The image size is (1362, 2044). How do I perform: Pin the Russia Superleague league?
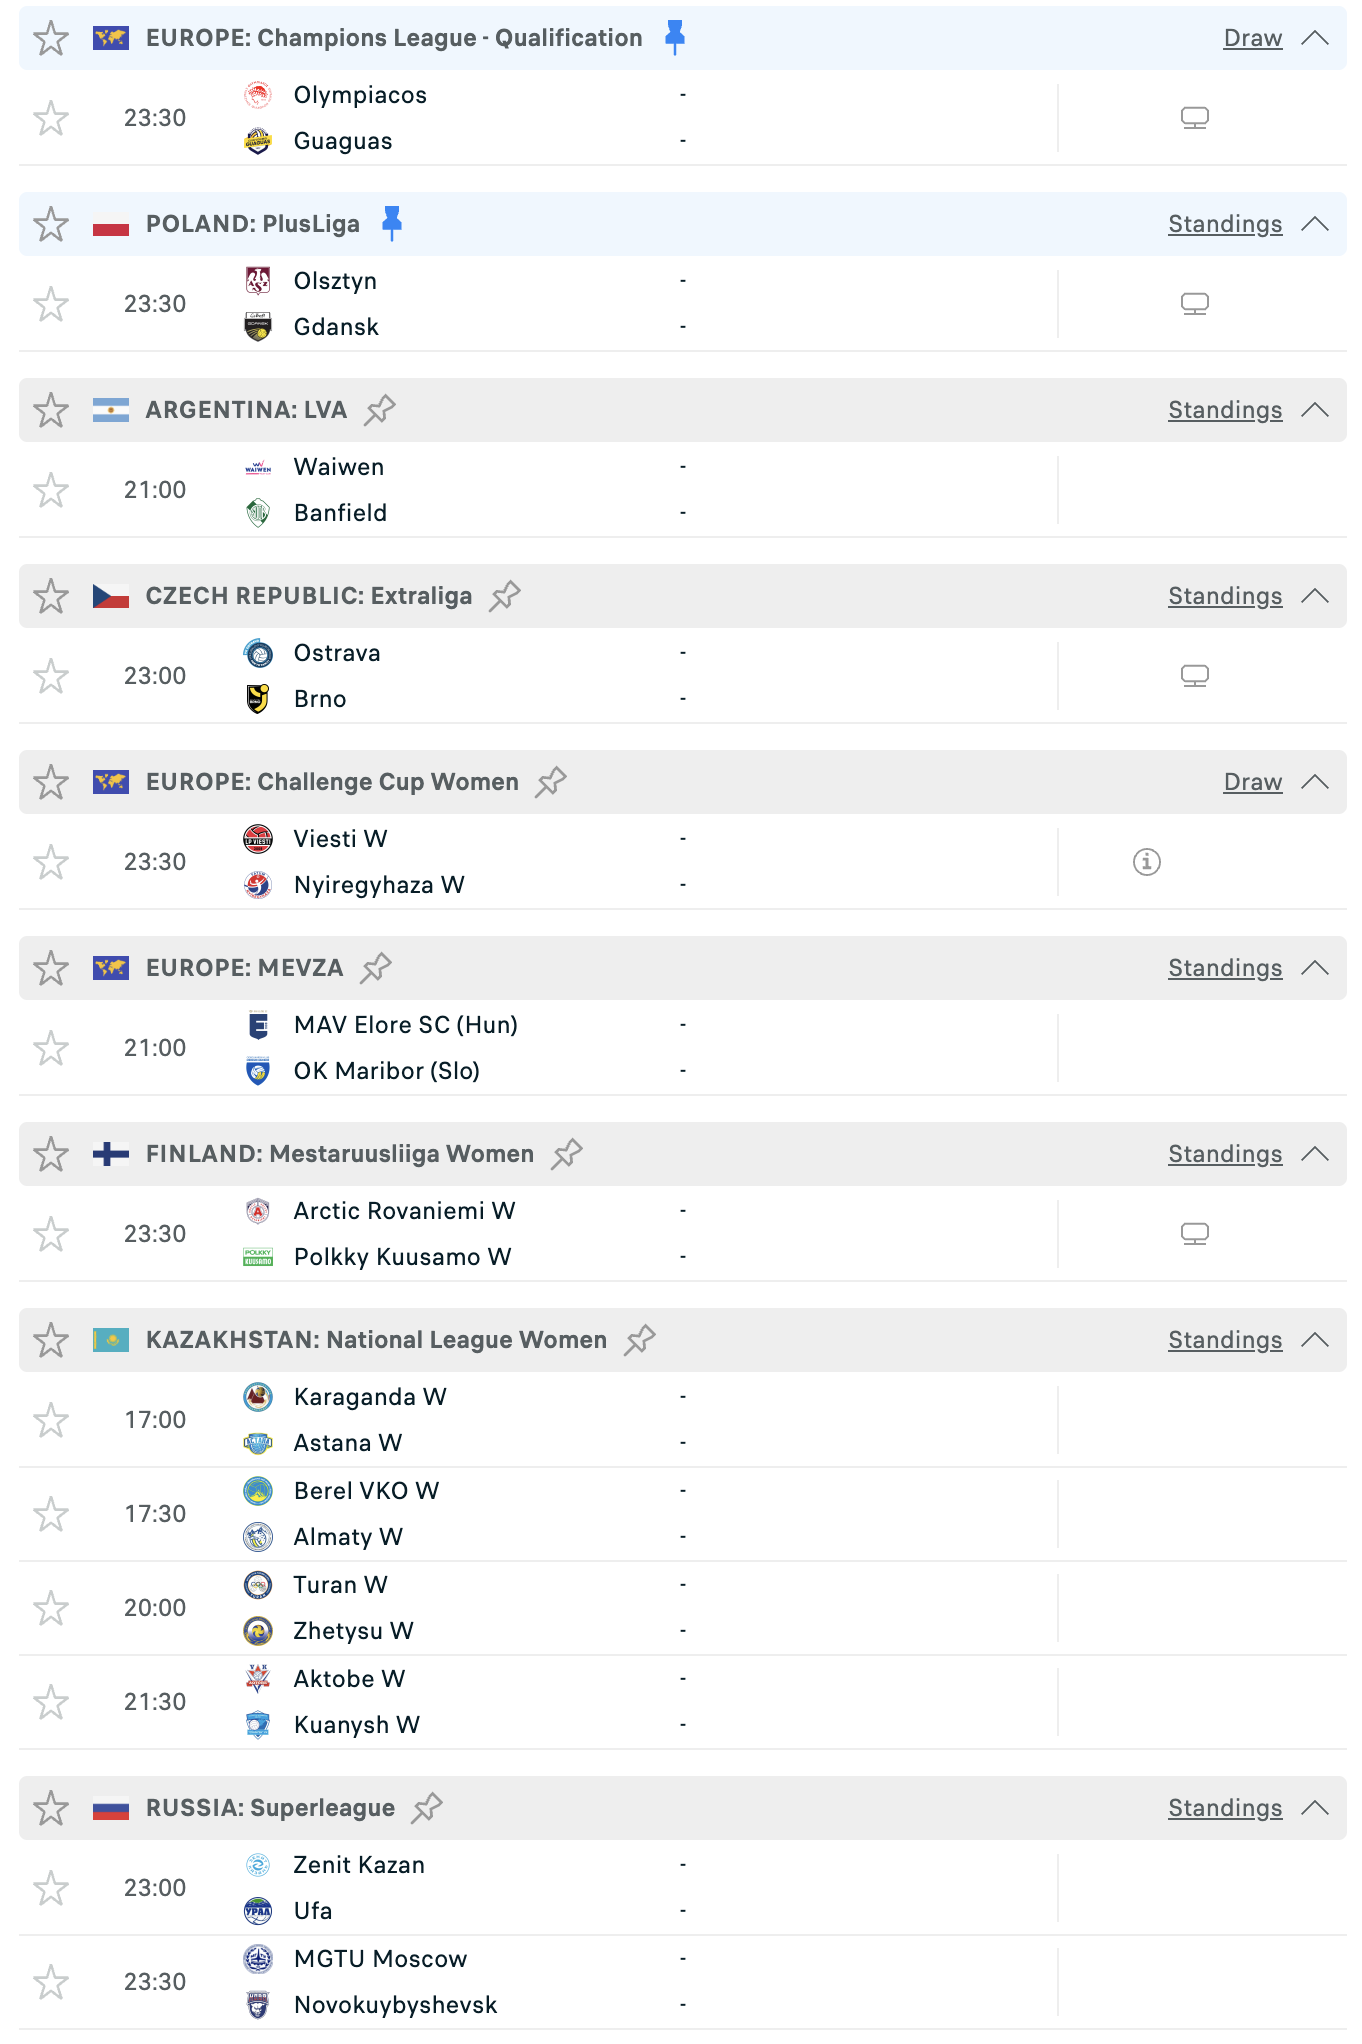click(427, 1808)
